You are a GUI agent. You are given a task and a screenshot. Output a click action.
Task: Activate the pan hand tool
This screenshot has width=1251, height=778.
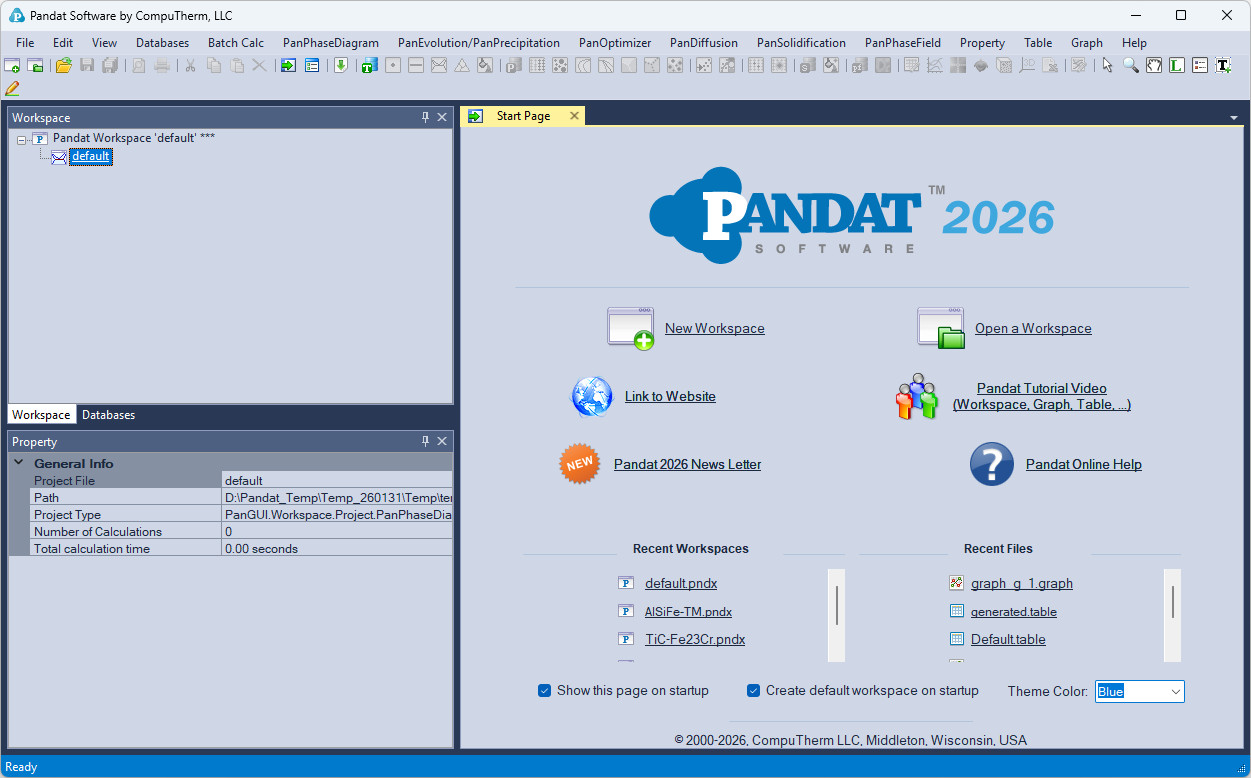(x=1153, y=66)
